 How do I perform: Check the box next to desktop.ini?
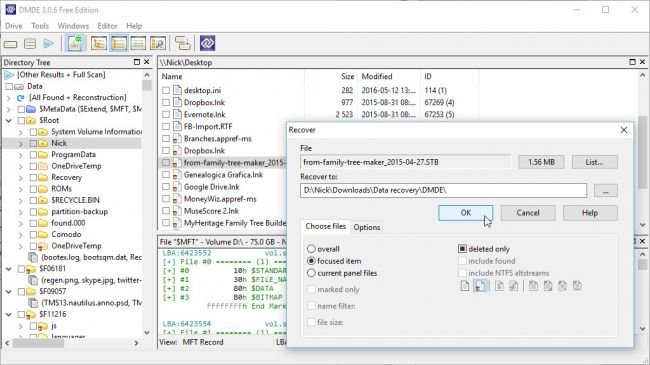(166, 90)
